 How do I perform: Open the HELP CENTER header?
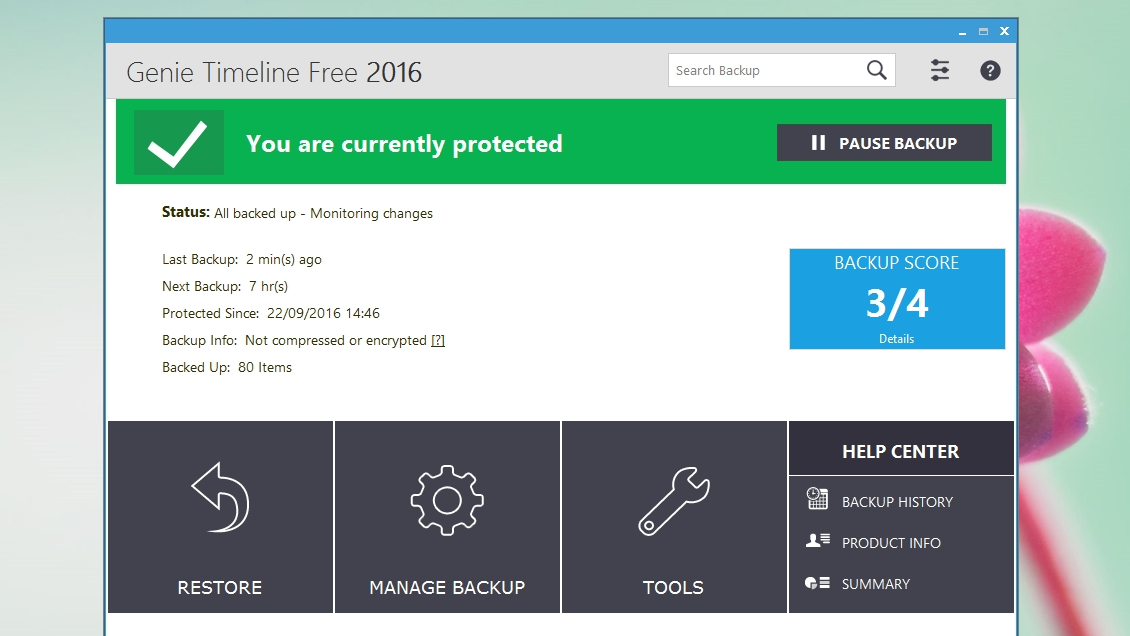tap(901, 451)
